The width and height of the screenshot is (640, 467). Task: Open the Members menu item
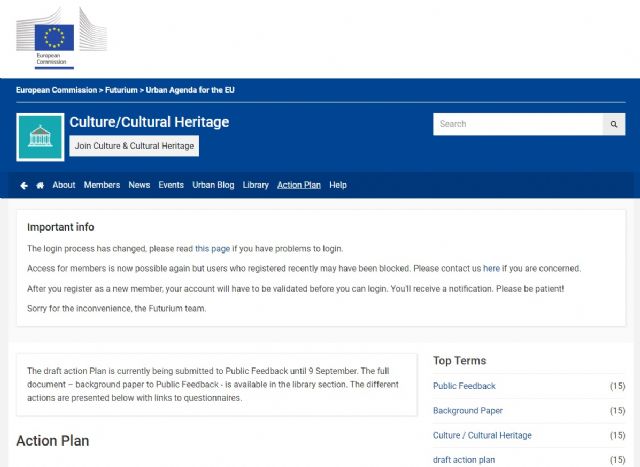coord(102,185)
